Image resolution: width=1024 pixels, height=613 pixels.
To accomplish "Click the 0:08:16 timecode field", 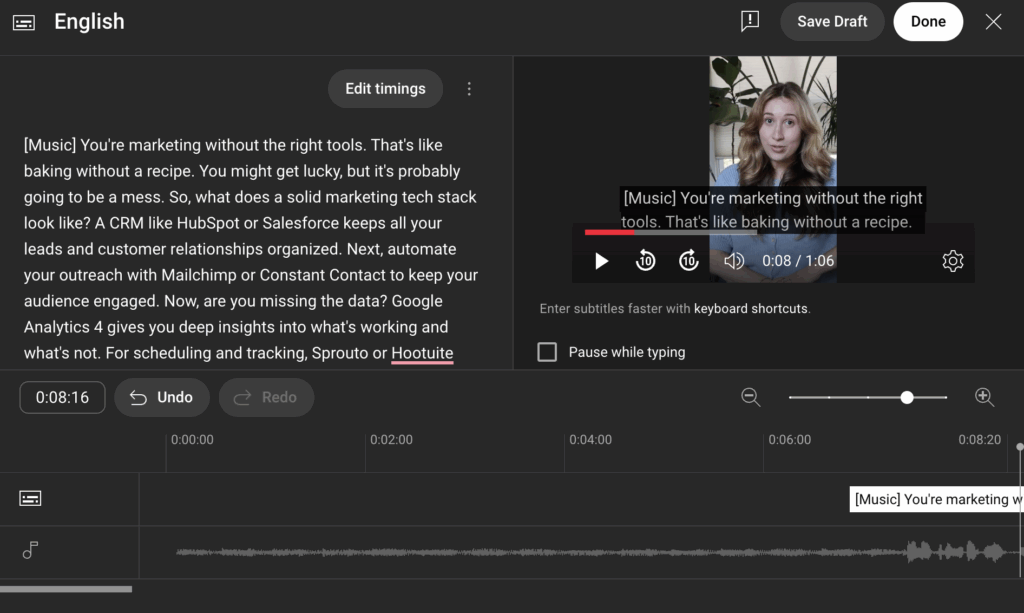I will point(62,398).
